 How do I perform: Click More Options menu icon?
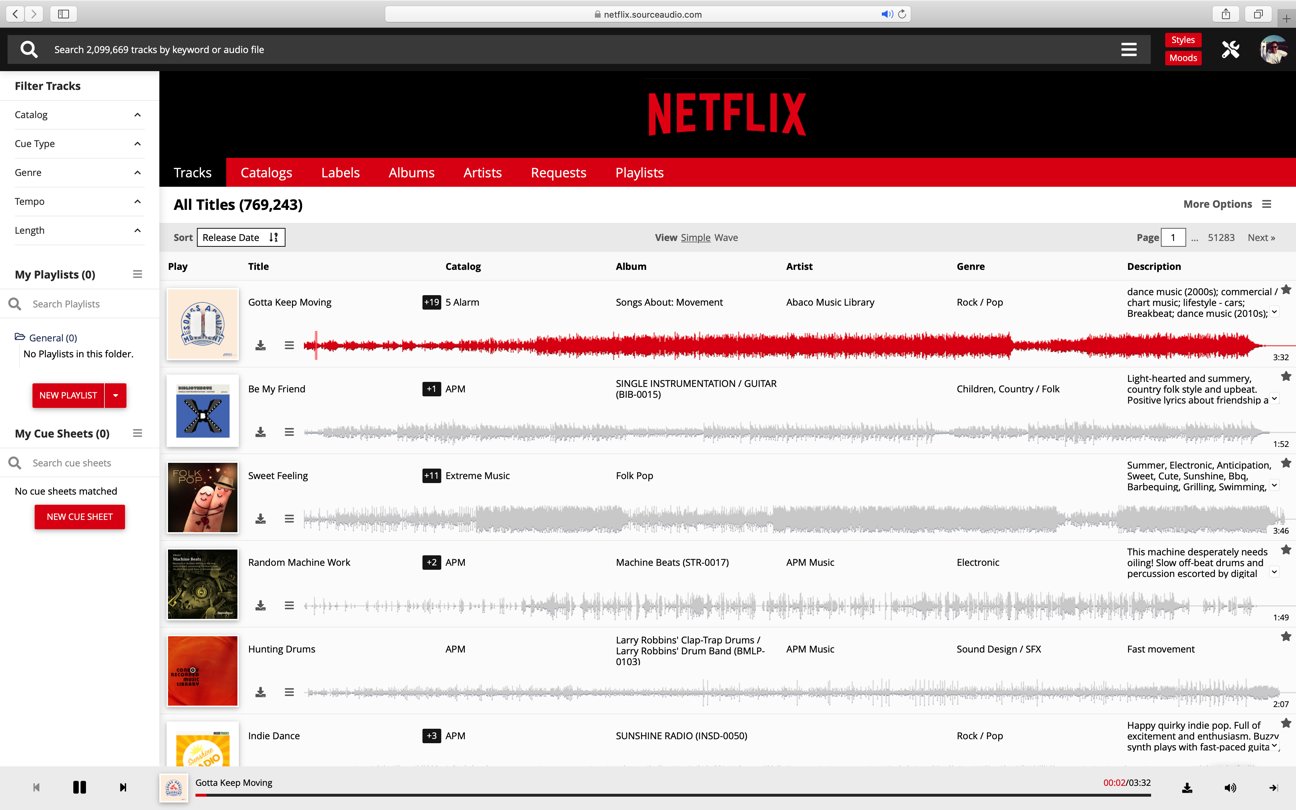(x=1267, y=204)
